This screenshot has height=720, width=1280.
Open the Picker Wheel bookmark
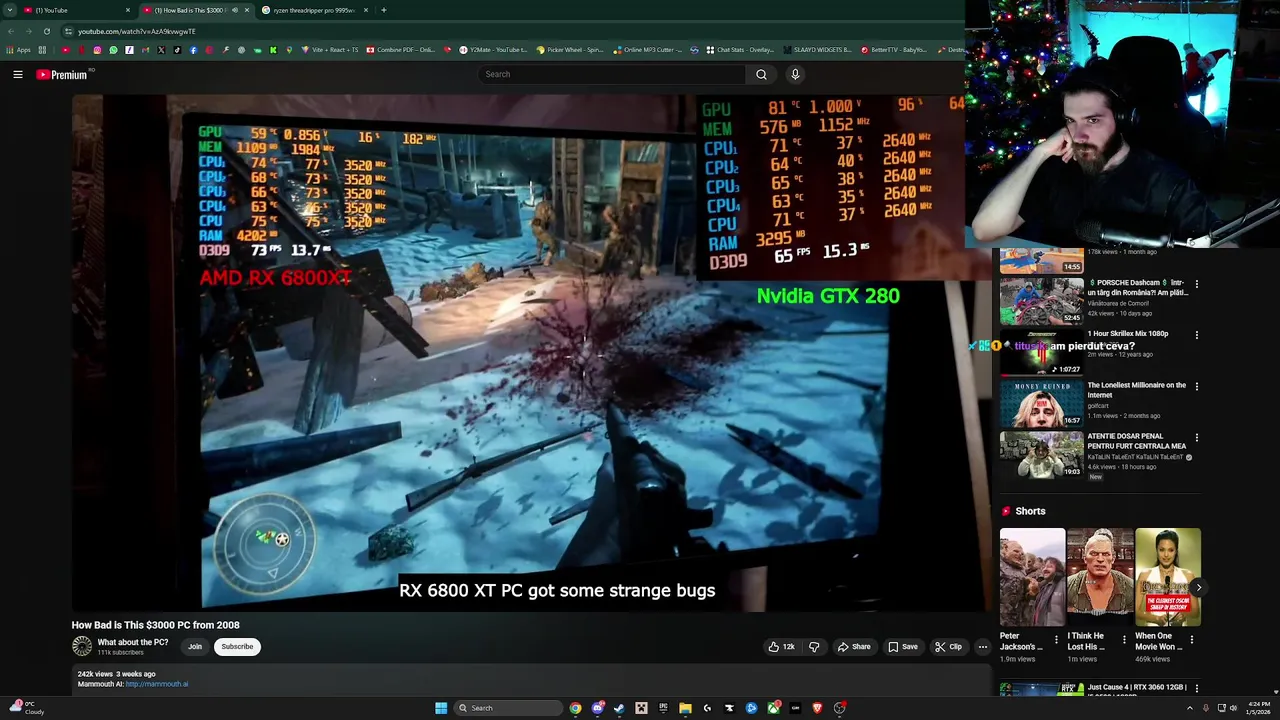pyautogui.click(x=570, y=50)
